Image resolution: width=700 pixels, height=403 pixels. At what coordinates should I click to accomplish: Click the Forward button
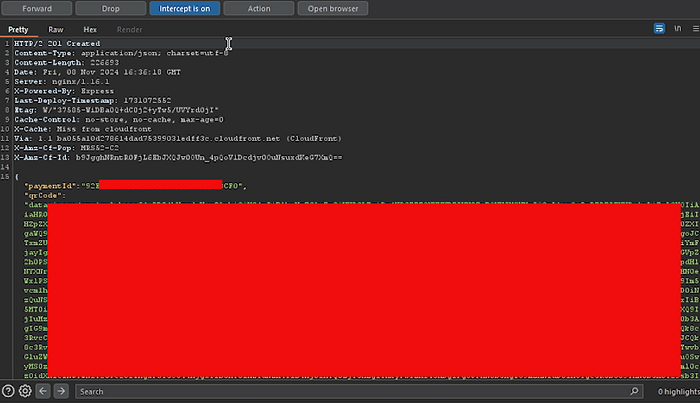coord(37,8)
